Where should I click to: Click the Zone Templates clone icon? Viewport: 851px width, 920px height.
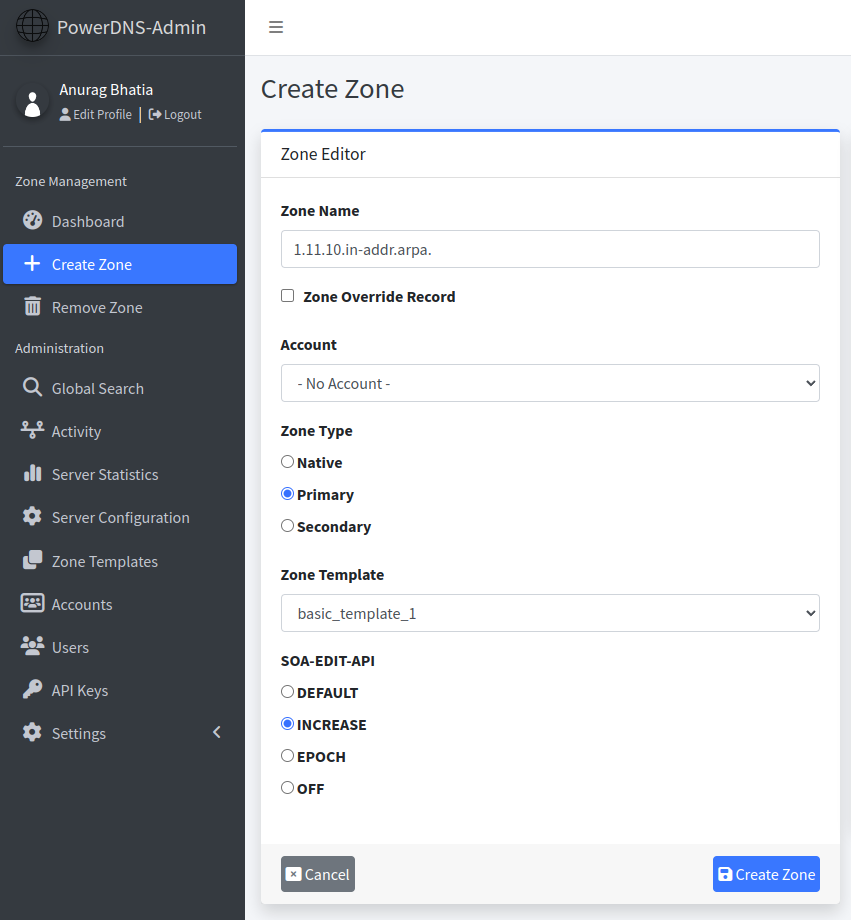click(x=32, y=560)
